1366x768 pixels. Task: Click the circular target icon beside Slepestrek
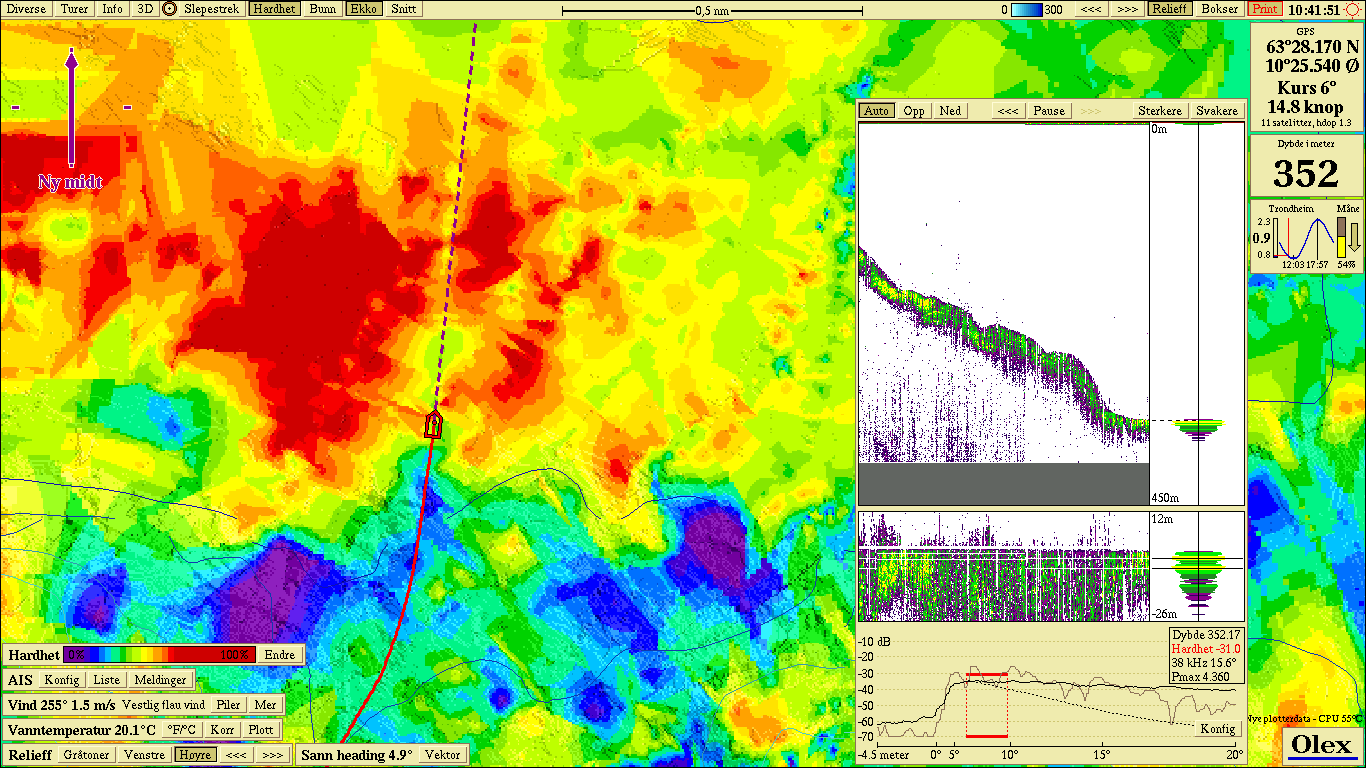click(170, 9)
